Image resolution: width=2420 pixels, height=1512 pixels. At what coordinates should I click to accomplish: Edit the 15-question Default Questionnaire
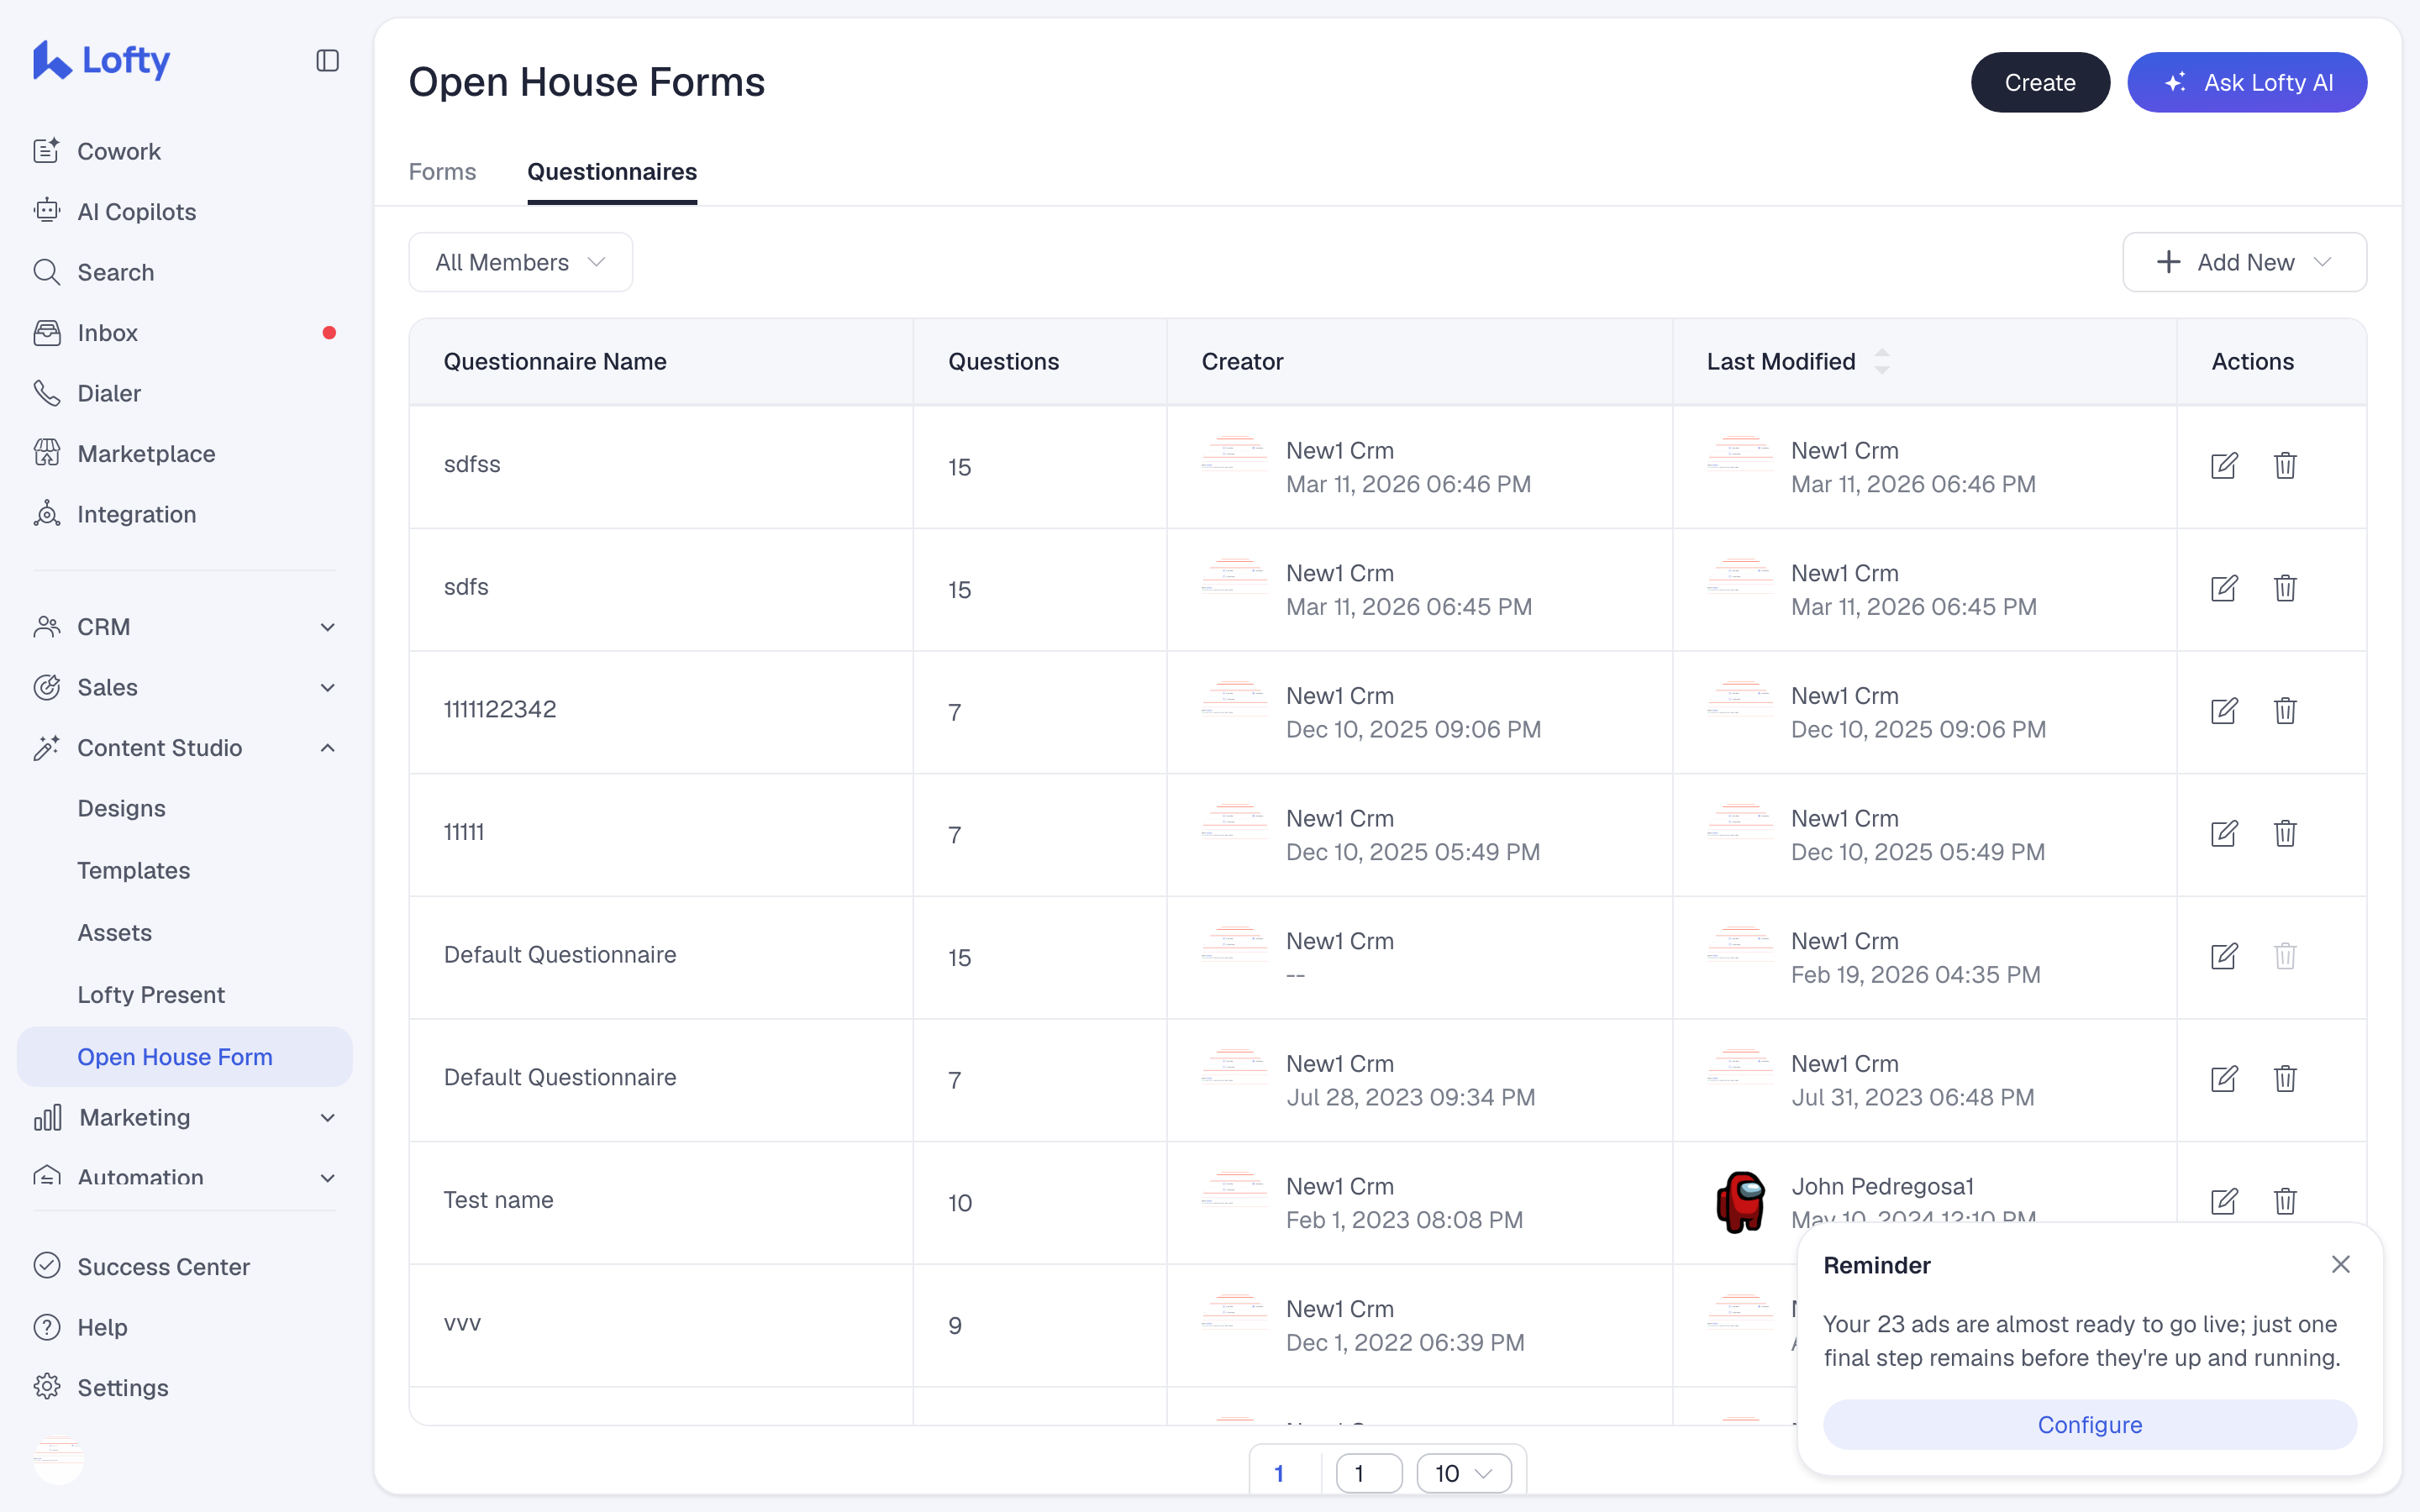tap(2224, 956)
